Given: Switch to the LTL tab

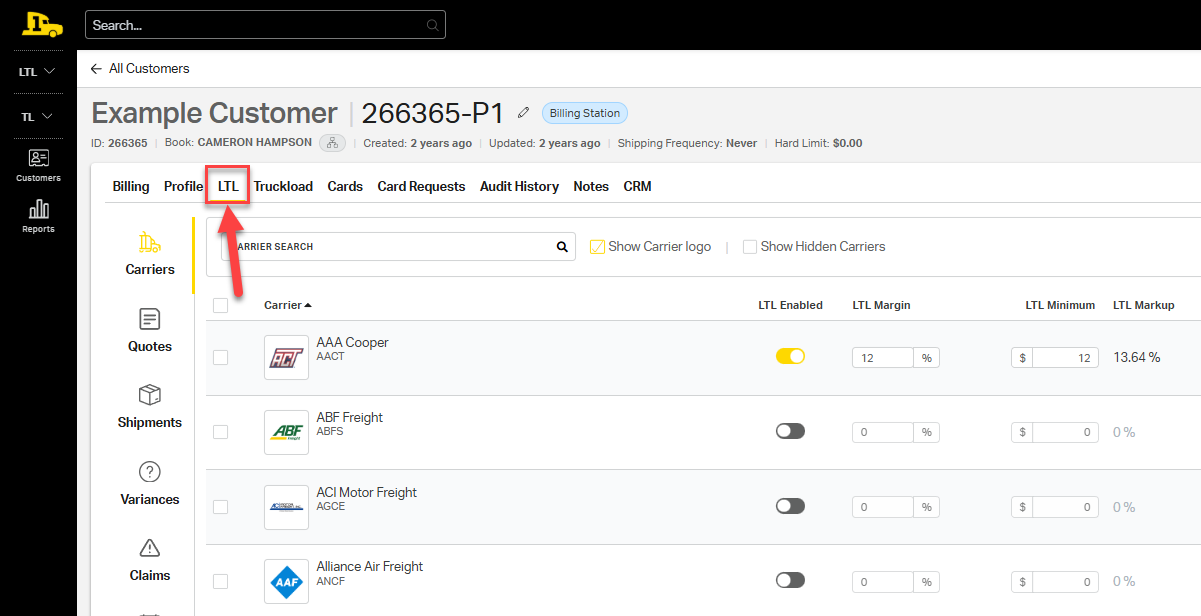Looking at the screenshot, I should tap(228, 187).
